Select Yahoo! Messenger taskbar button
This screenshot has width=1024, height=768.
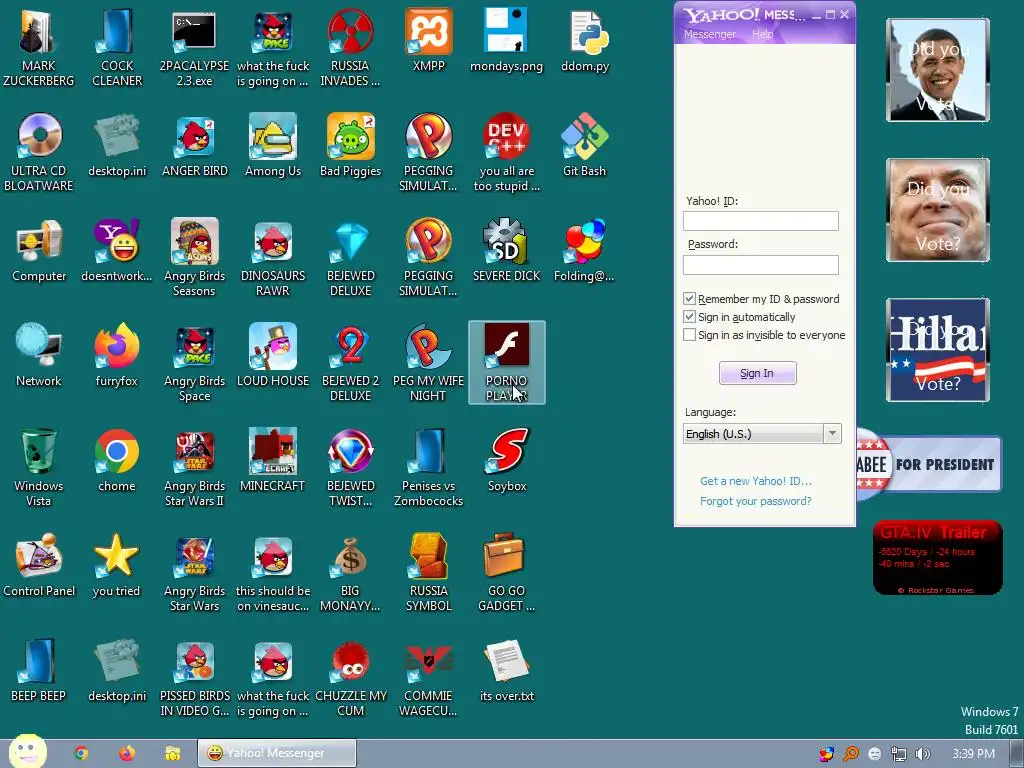[x=277, y=754]
